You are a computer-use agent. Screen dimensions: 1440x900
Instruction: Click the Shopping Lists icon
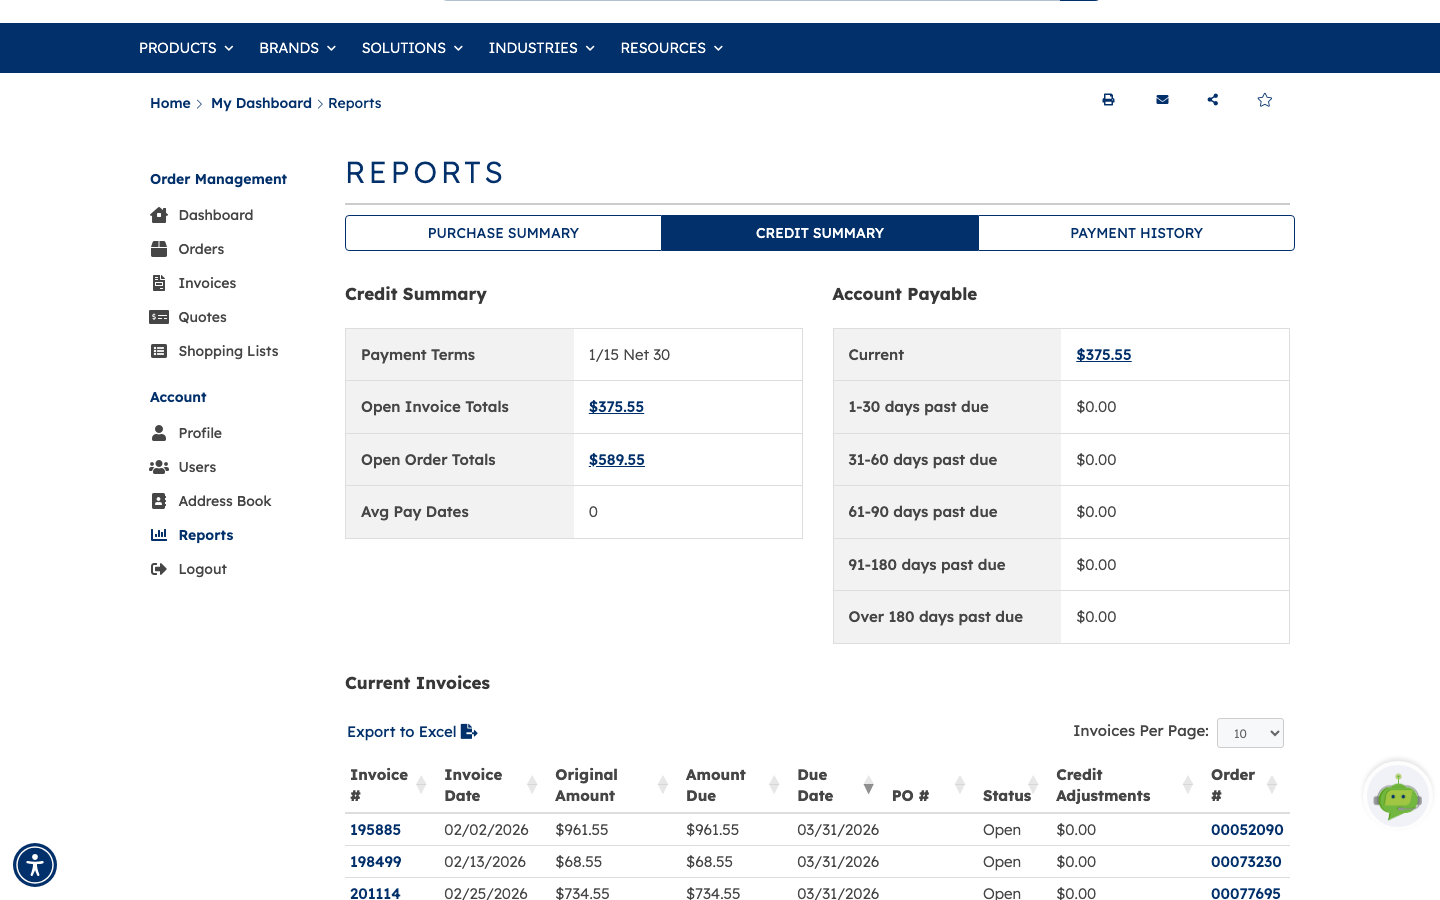click(159, 351)
